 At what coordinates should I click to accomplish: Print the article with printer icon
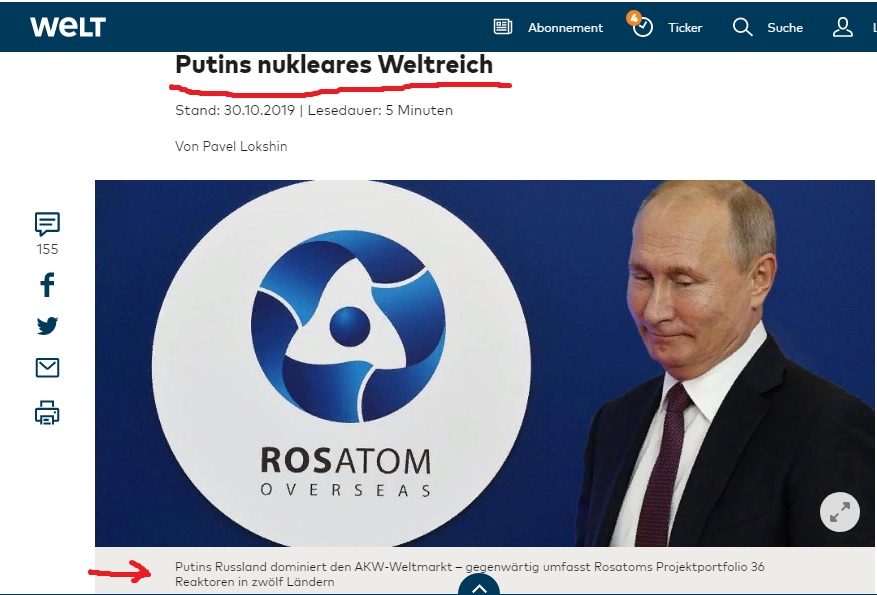[48, 413]
